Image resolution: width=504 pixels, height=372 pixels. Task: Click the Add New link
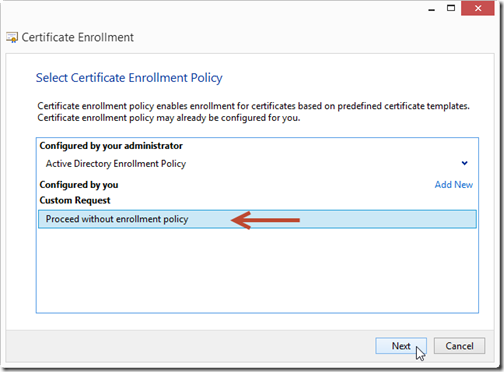[x=454, y=185]
